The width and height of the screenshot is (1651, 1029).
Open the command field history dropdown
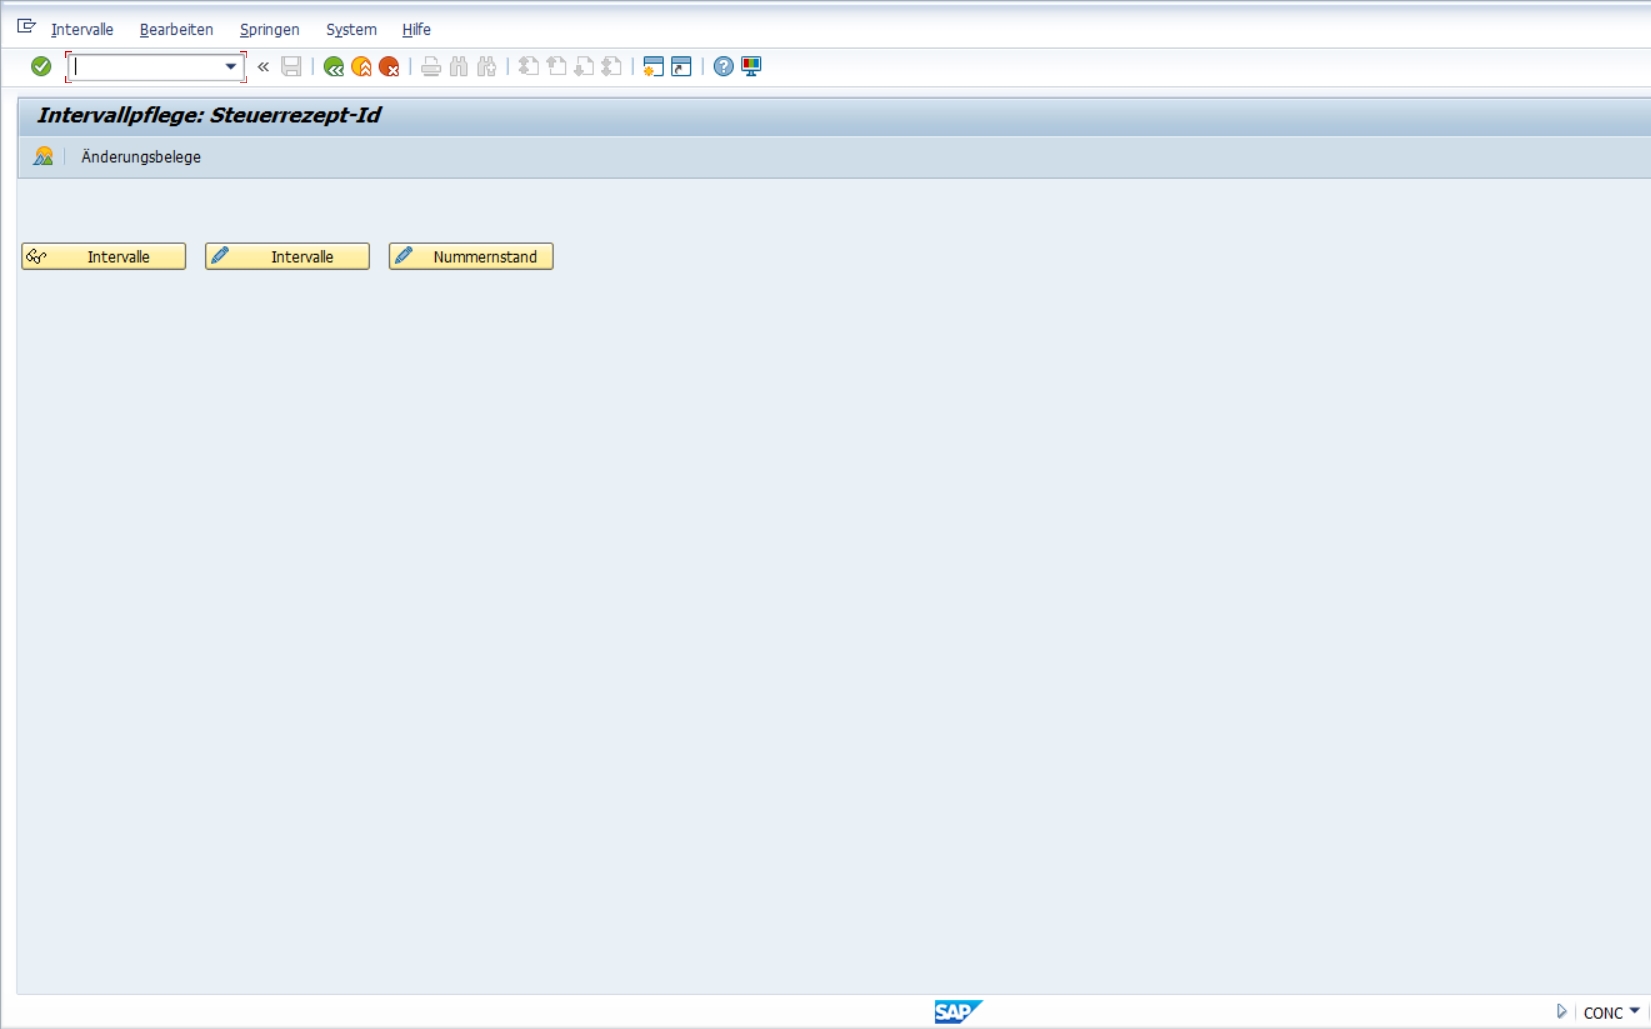(231, 67)
